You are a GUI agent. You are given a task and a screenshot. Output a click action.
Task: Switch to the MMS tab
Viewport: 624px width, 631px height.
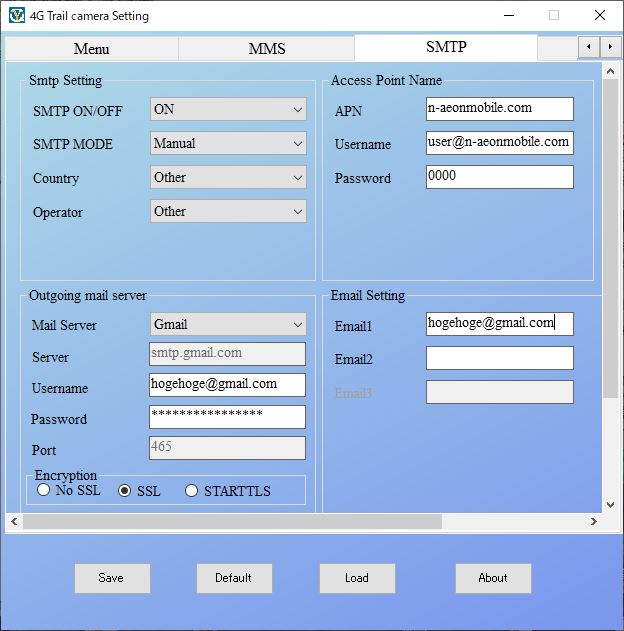pyautogui.click(x=267, y=49)
